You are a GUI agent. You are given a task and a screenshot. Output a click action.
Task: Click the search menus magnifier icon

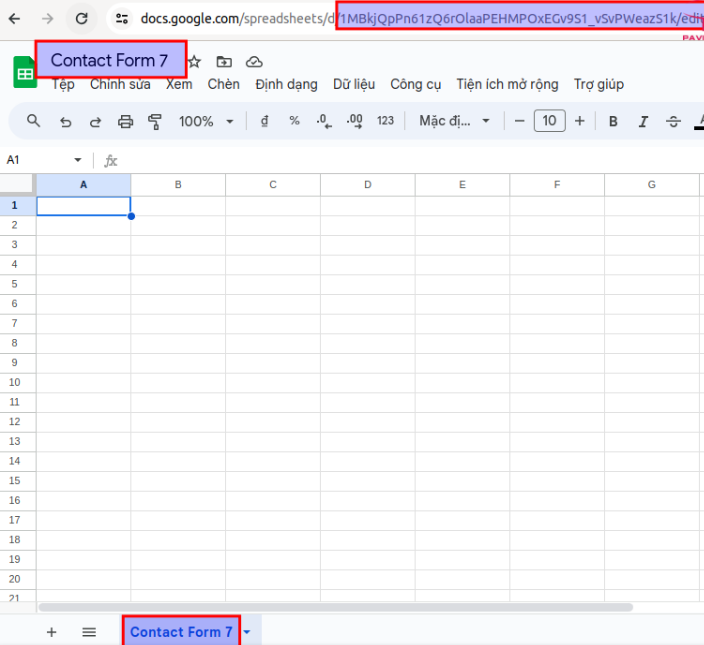(34, 121)
